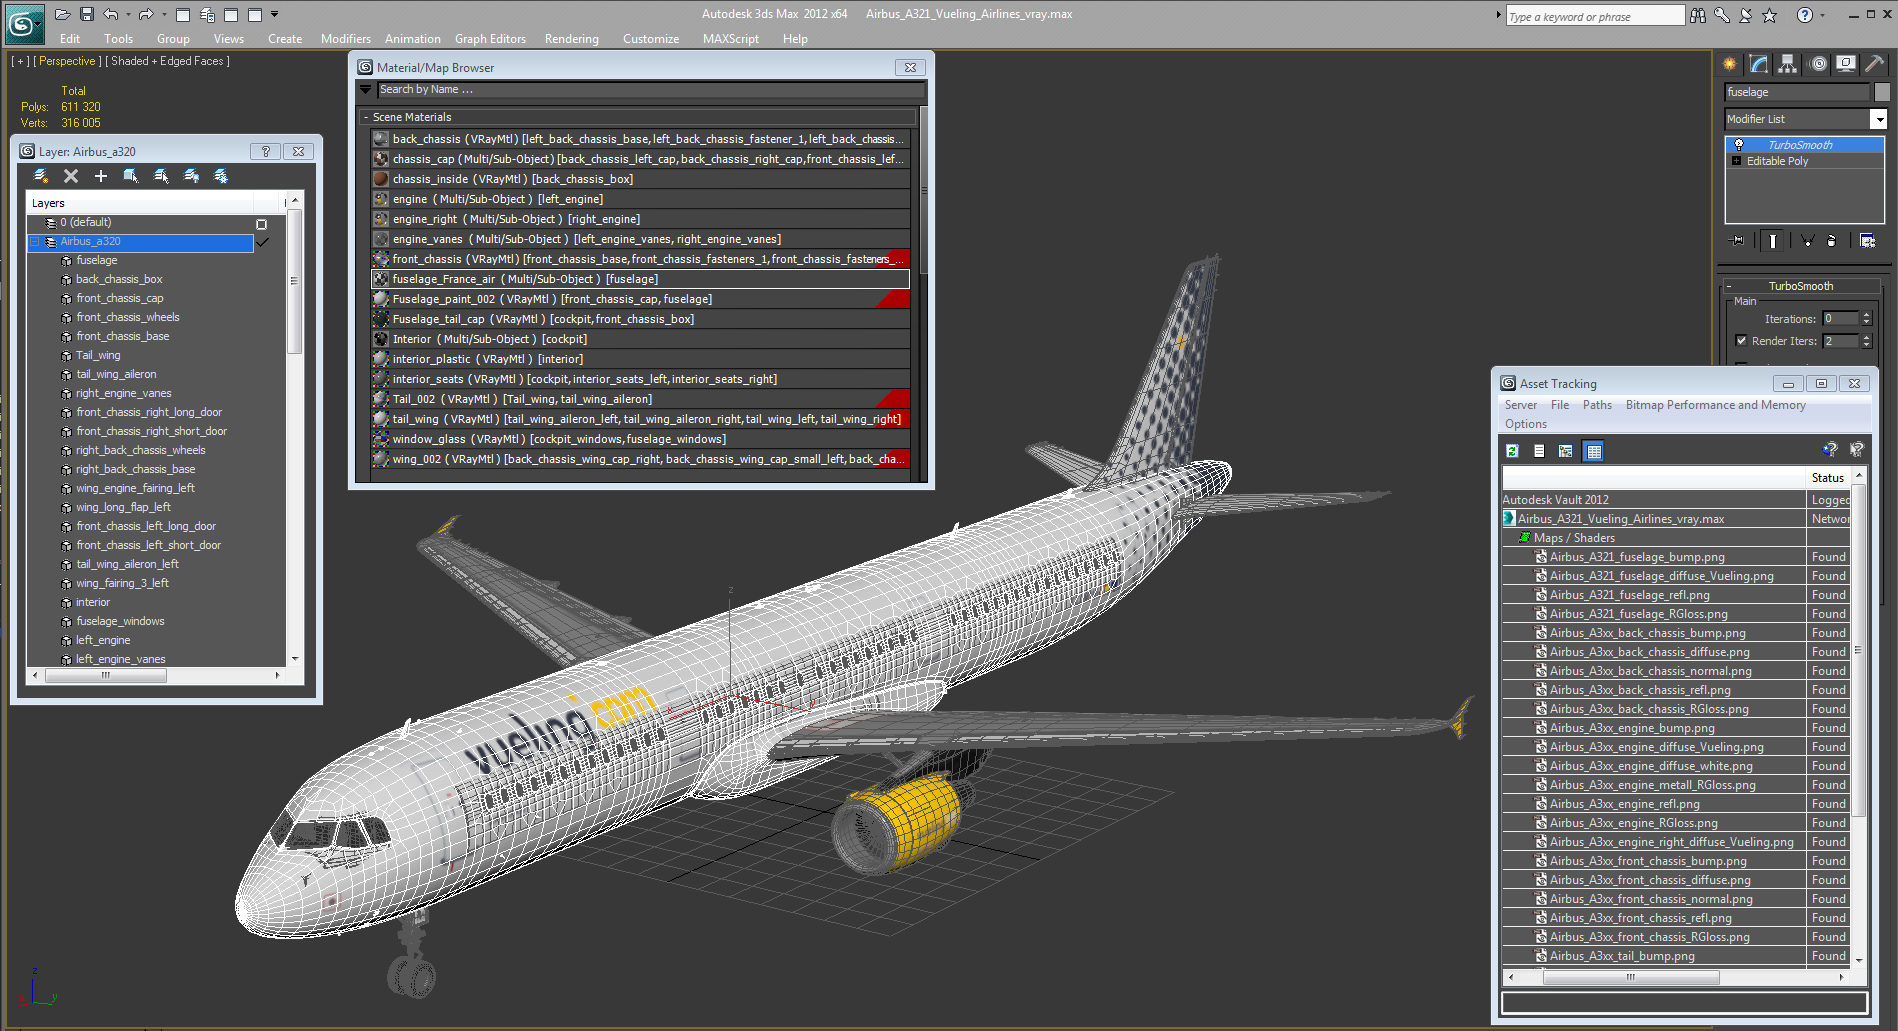Toggle TurboSmooth modifier lightbulb on/off

[x=1739, y=145]
